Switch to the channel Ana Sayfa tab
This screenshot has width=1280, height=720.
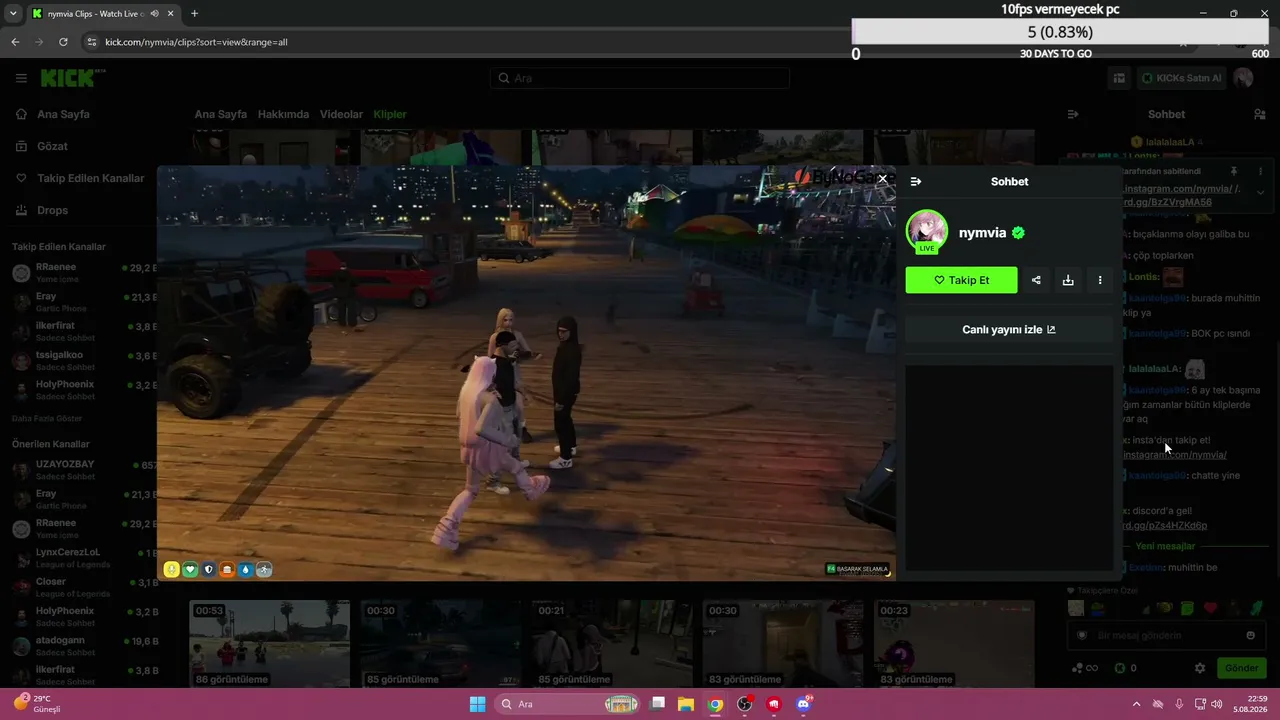(220, 114)
